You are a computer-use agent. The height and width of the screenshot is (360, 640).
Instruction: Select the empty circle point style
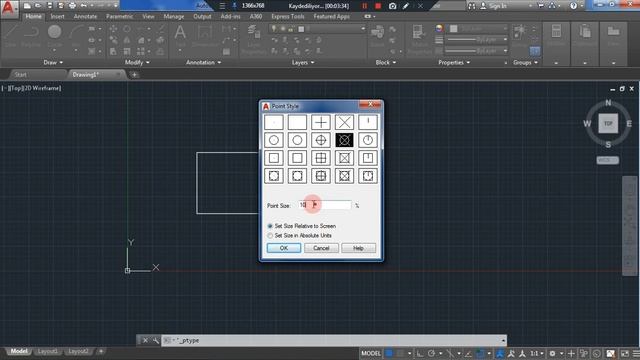point(297,140)
